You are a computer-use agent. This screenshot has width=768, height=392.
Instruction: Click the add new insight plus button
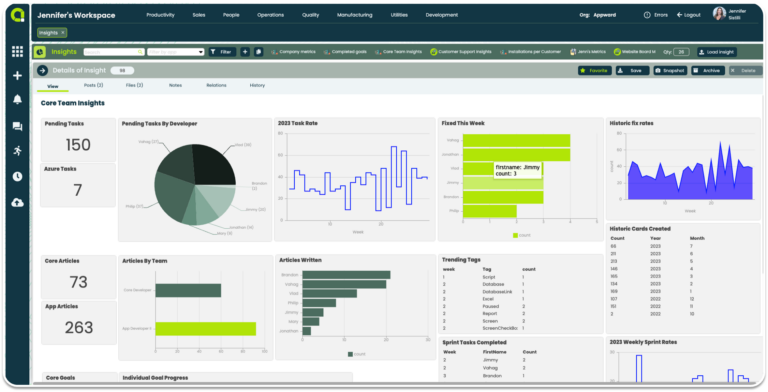[x=245, y=51]
